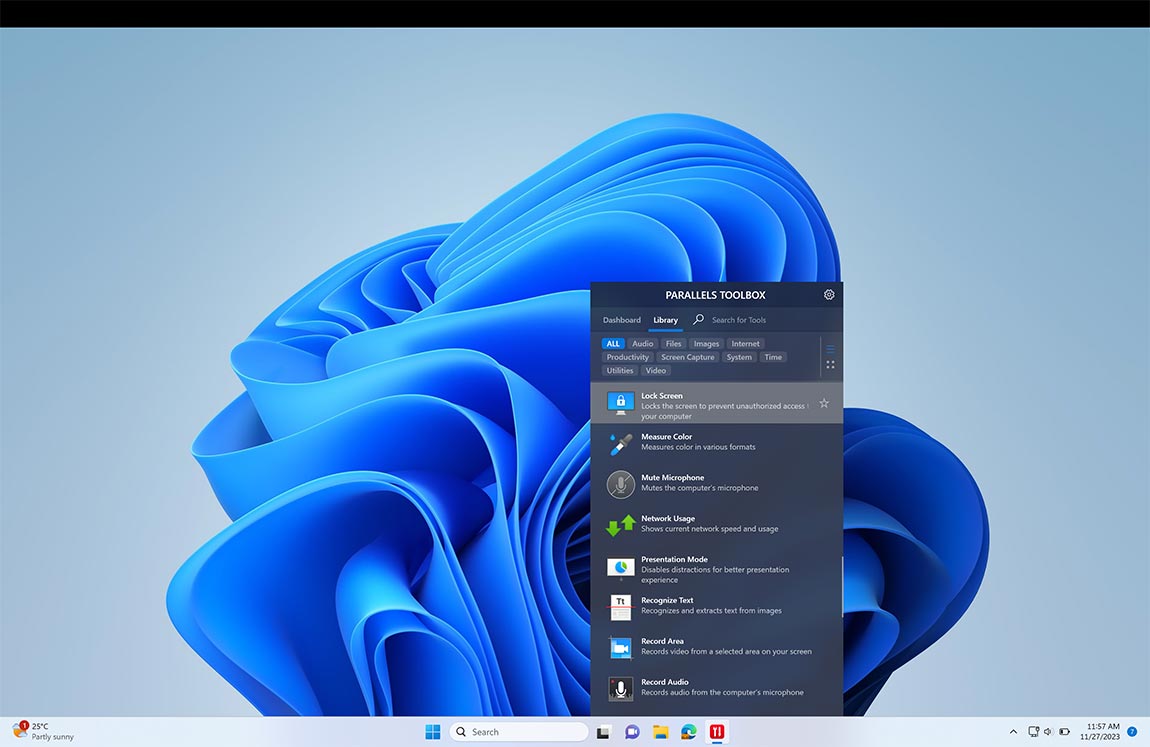Screen dimensions: 1150x747
Task: Launch the Measure Color eyedropper tool
Action: coord(620,443)
